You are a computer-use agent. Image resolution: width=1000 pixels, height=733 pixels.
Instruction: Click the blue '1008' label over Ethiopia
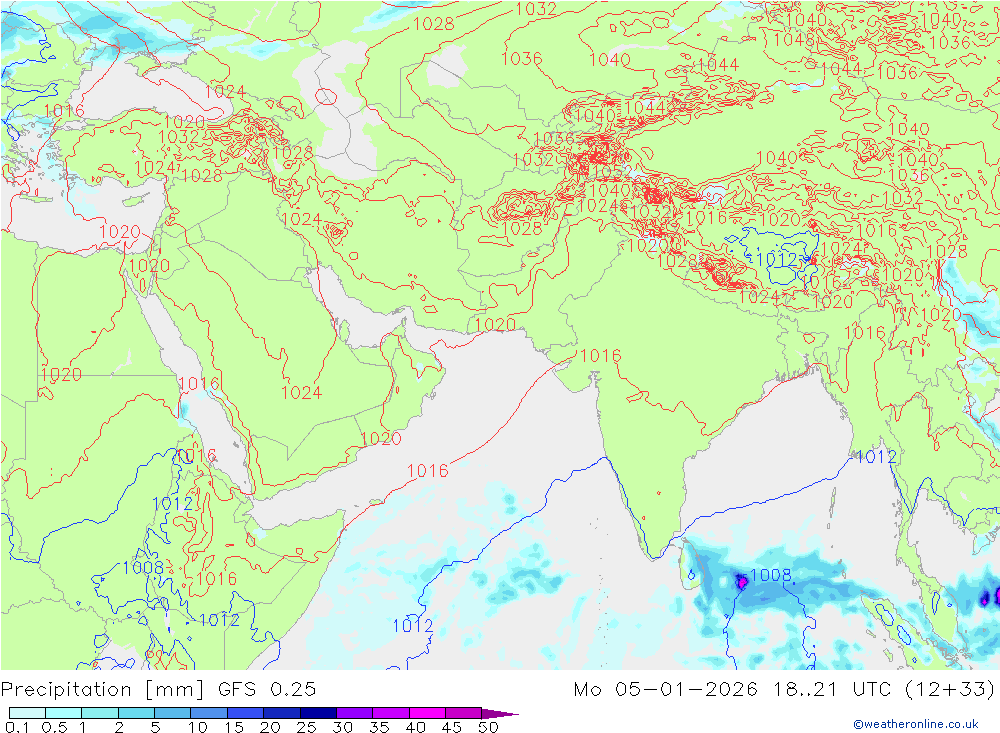click(x=143, y=568)
